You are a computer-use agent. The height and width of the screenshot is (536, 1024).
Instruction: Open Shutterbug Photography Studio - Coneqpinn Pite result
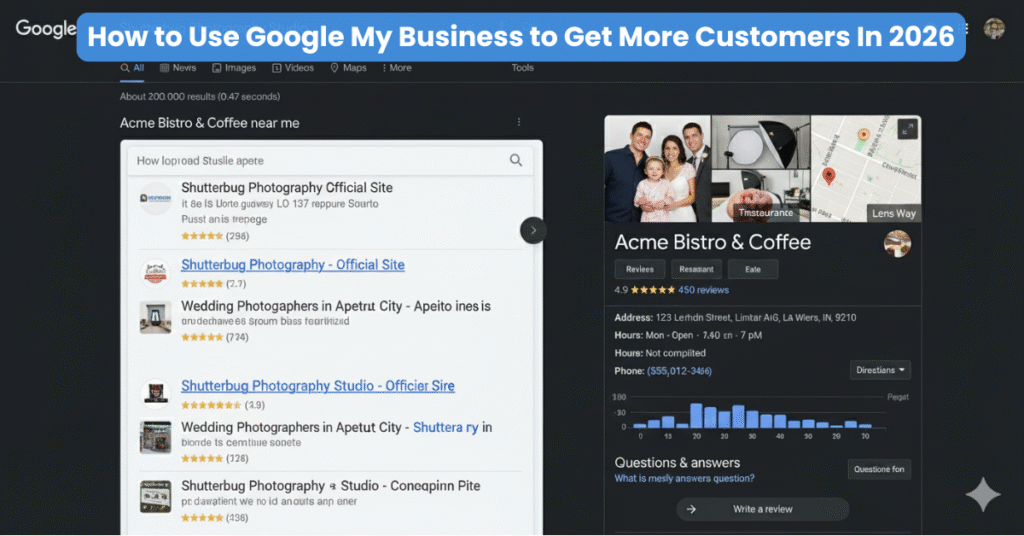[330, 486]
